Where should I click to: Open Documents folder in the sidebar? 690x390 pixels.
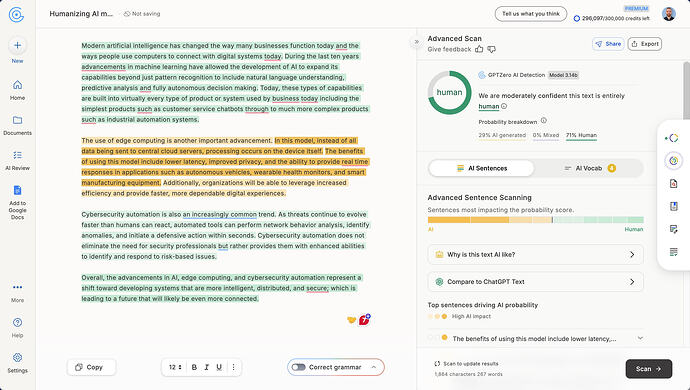pyautogui.click(x=17, y=125)
